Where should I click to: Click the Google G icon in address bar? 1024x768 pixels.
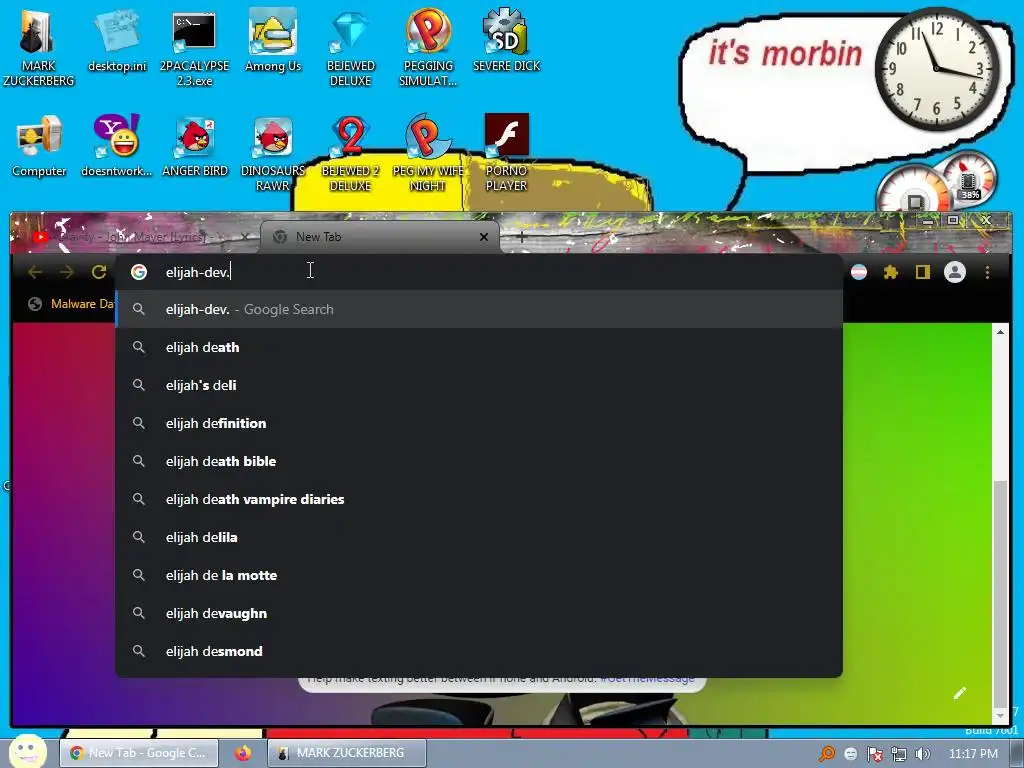138,272
